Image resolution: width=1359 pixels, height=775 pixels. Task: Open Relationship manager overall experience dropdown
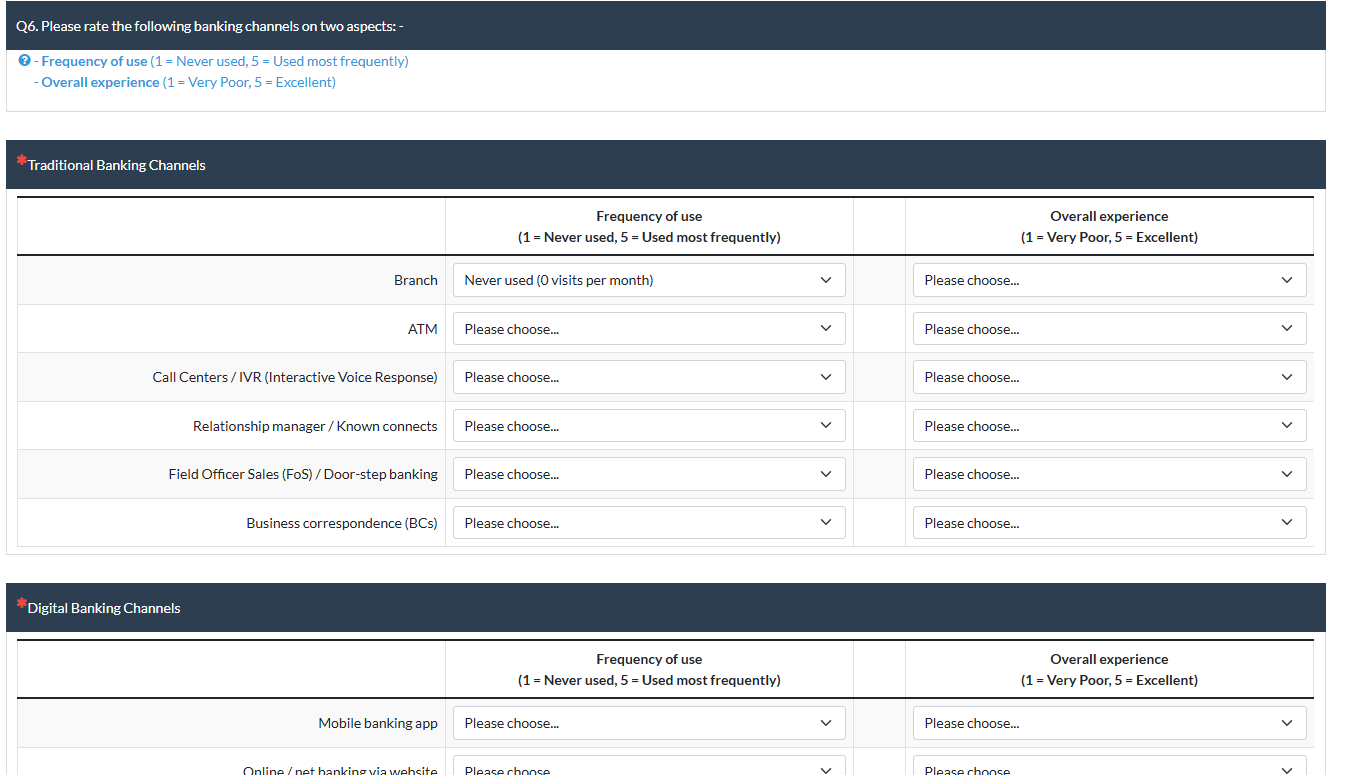(1109, 426)
